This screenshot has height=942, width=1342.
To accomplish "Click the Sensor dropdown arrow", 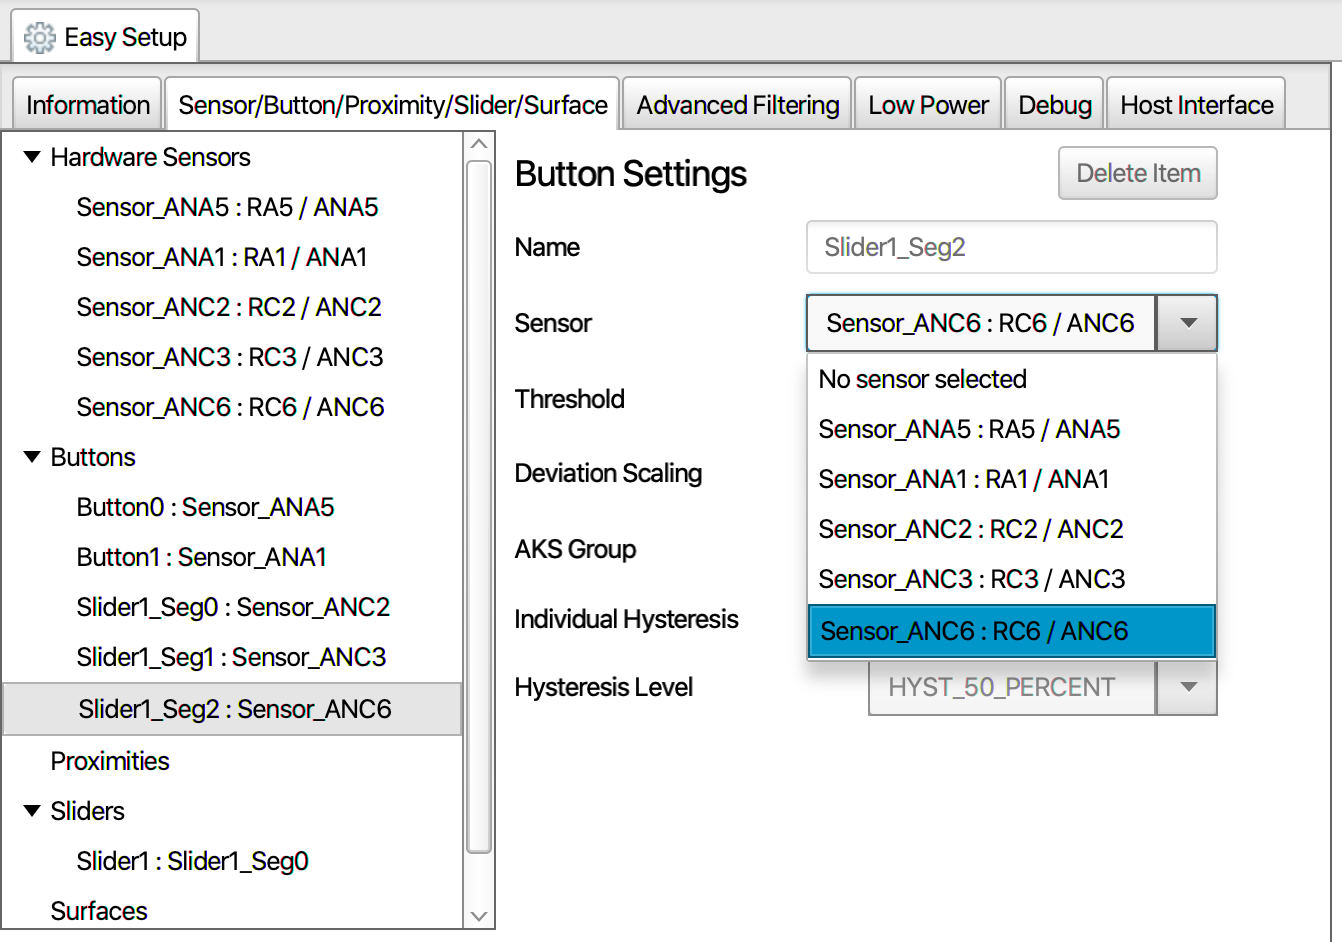I will (x=1188, y=322).
